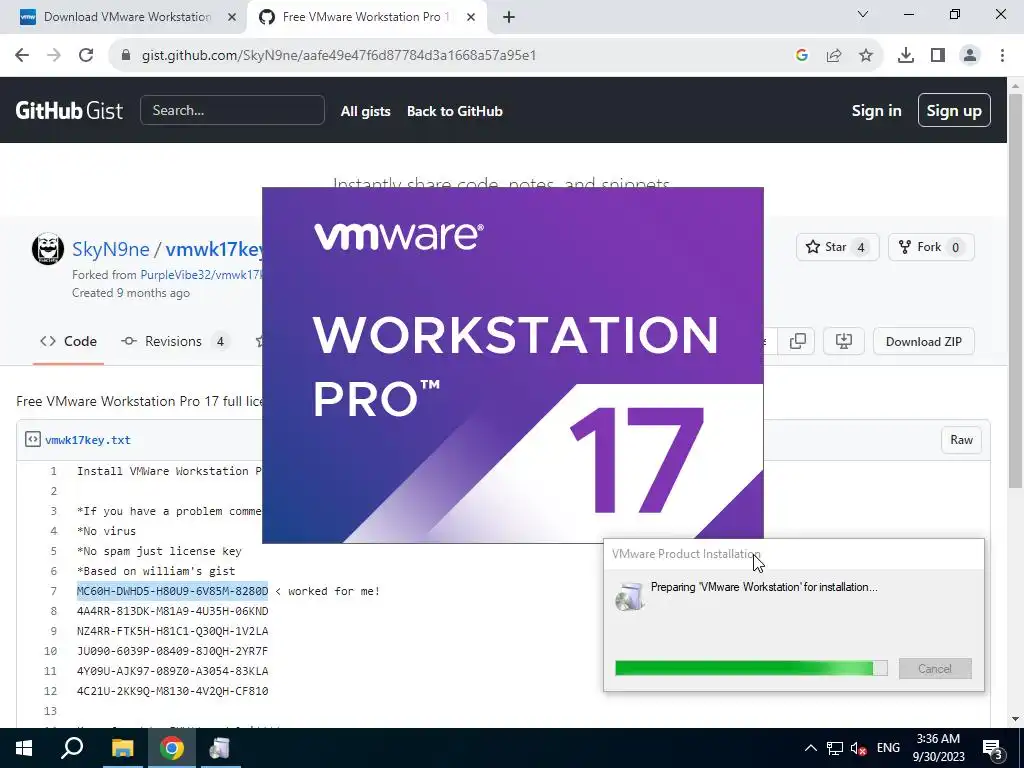Screen dimensions: 1024x768
Task: Click file code icon beside vmwk17key.txt
Action: point(33,440)
